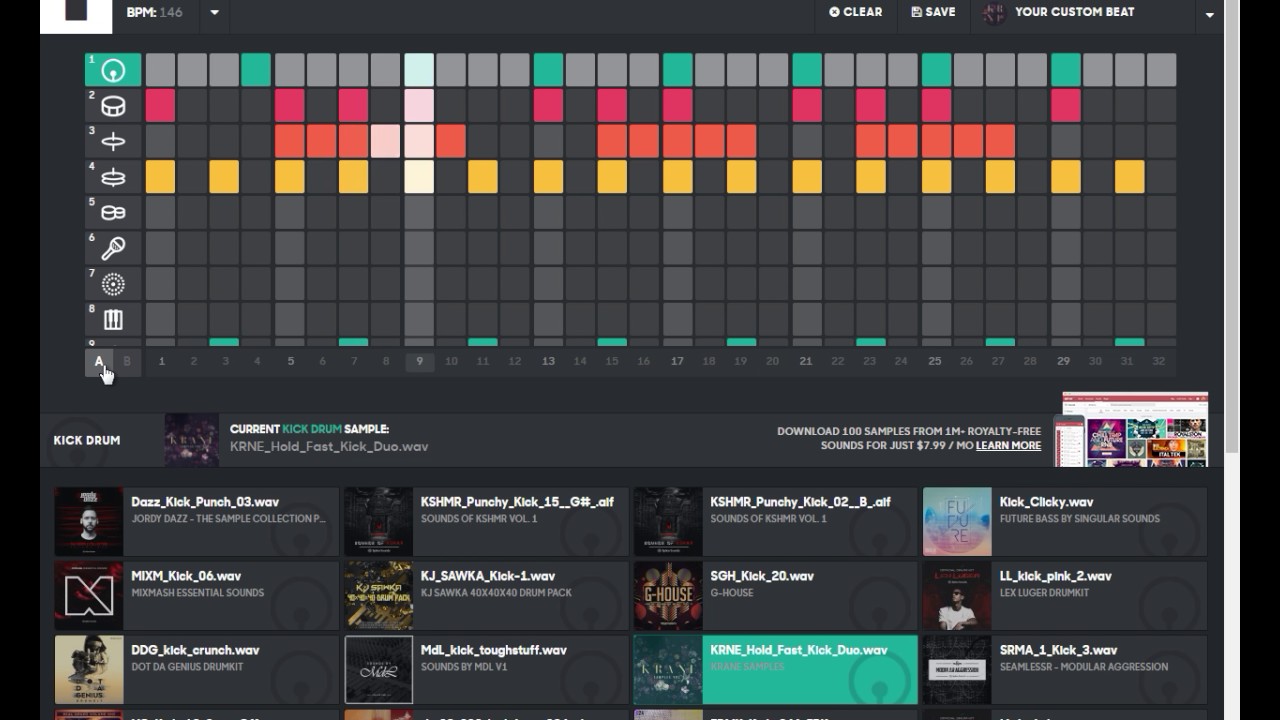Click the Future Bass album art thumbnail
Screen dimensions: 1280x720
pyautogui.click(x=957, y=521)
